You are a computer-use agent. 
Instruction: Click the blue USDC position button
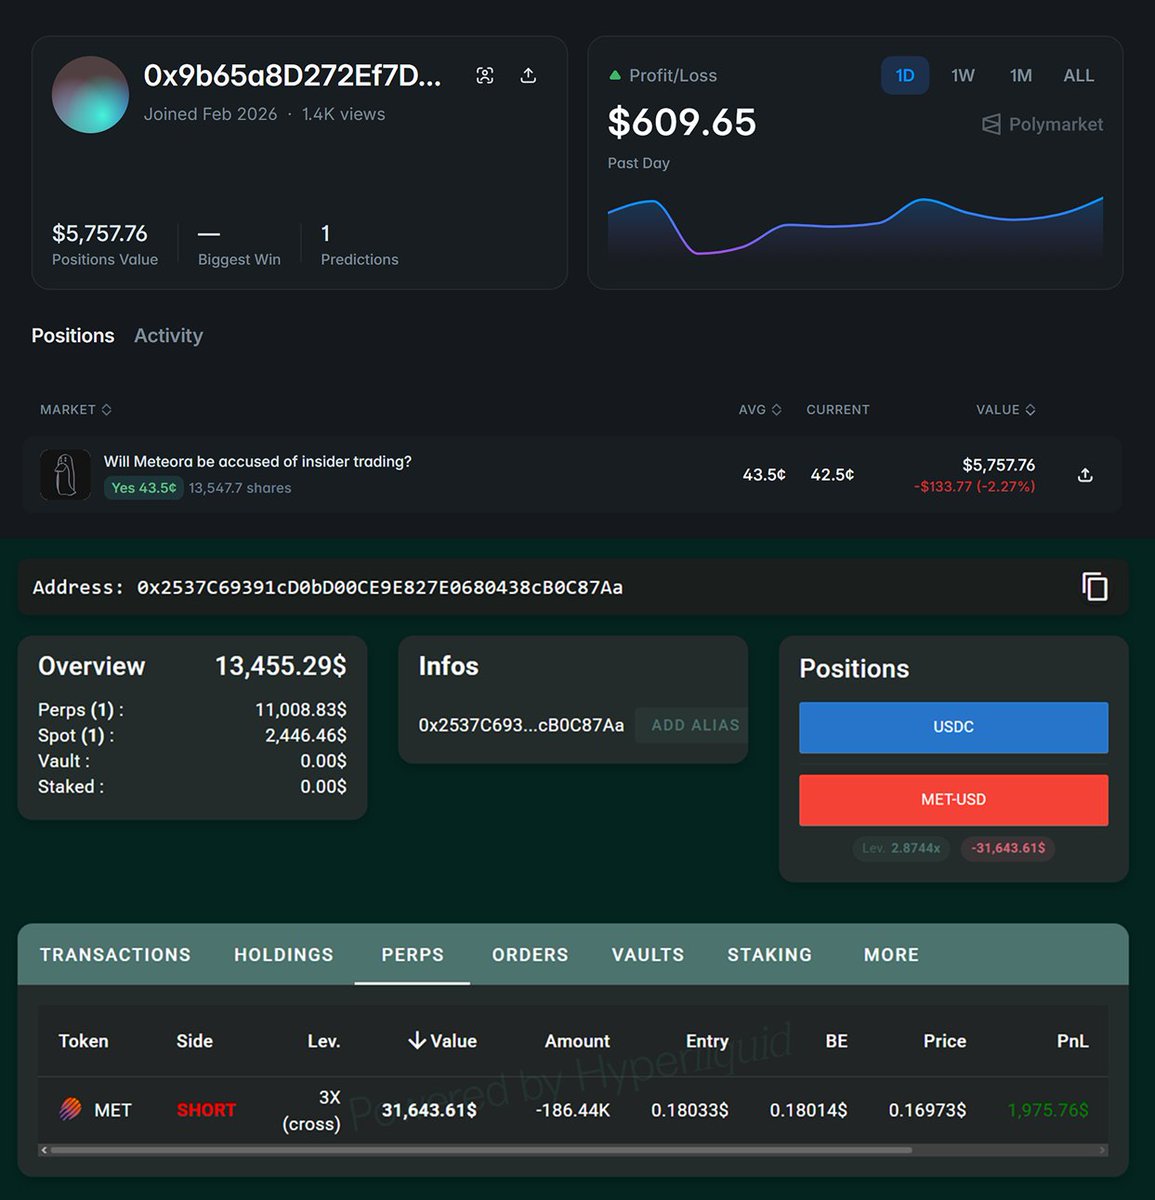(x=954, y=727)
